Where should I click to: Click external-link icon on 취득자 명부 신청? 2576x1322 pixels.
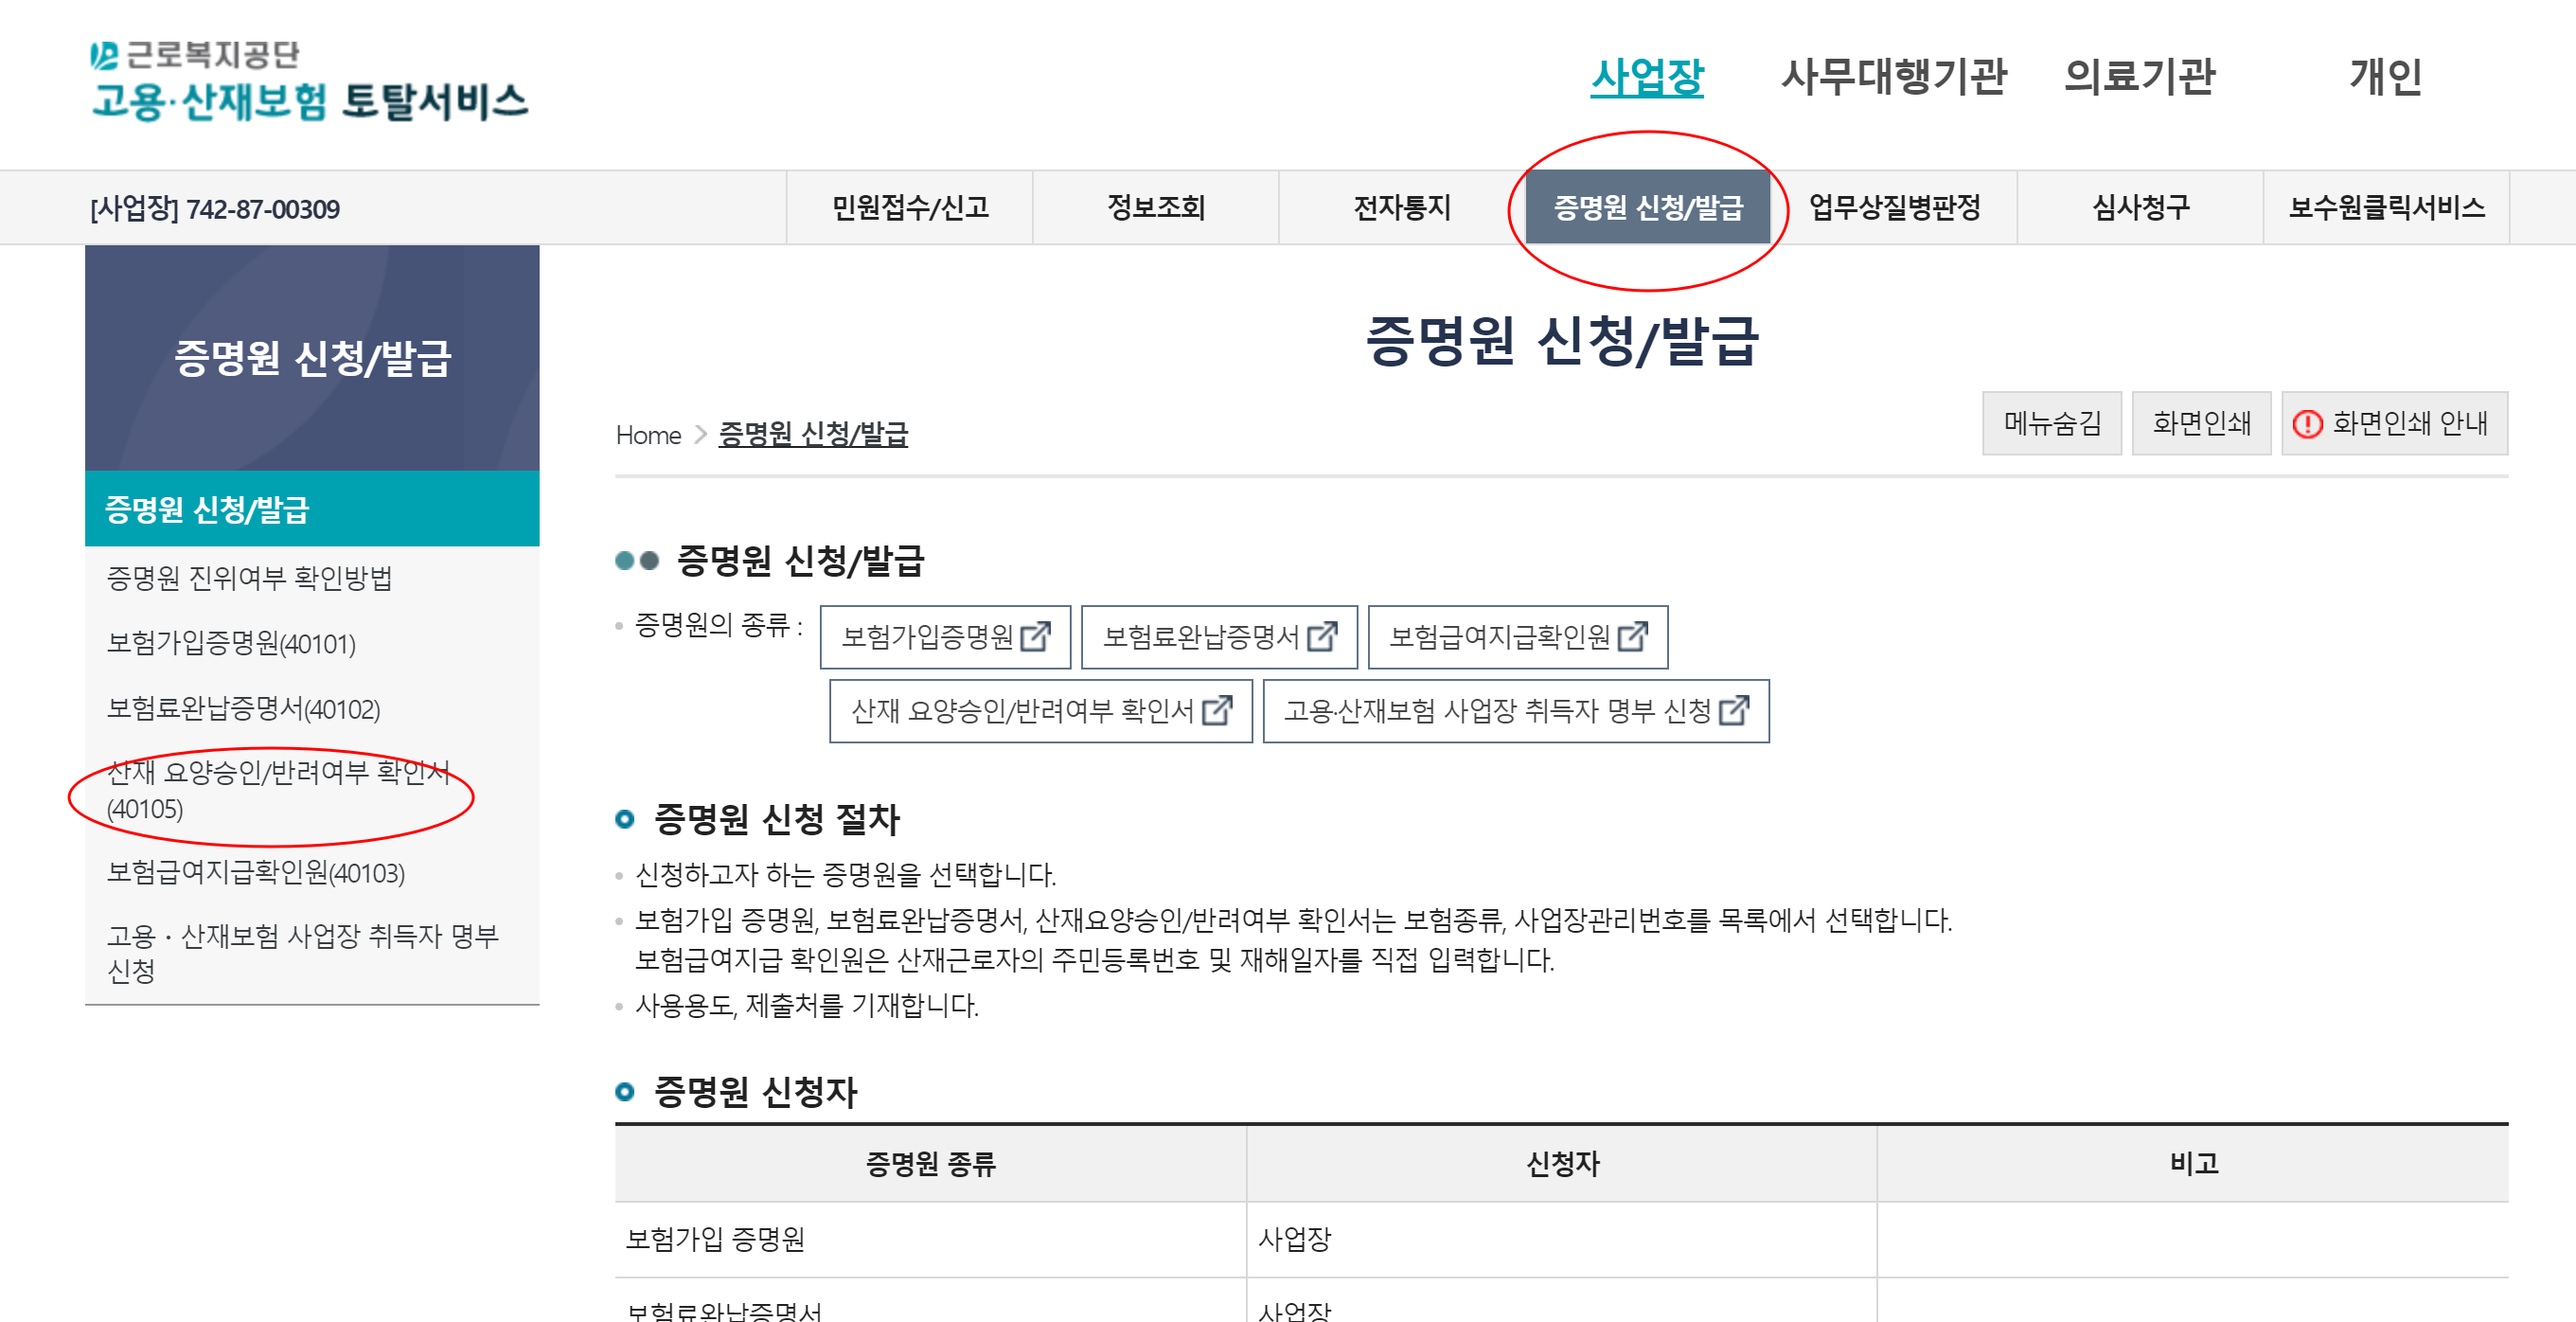click(x=1734, y=710)
